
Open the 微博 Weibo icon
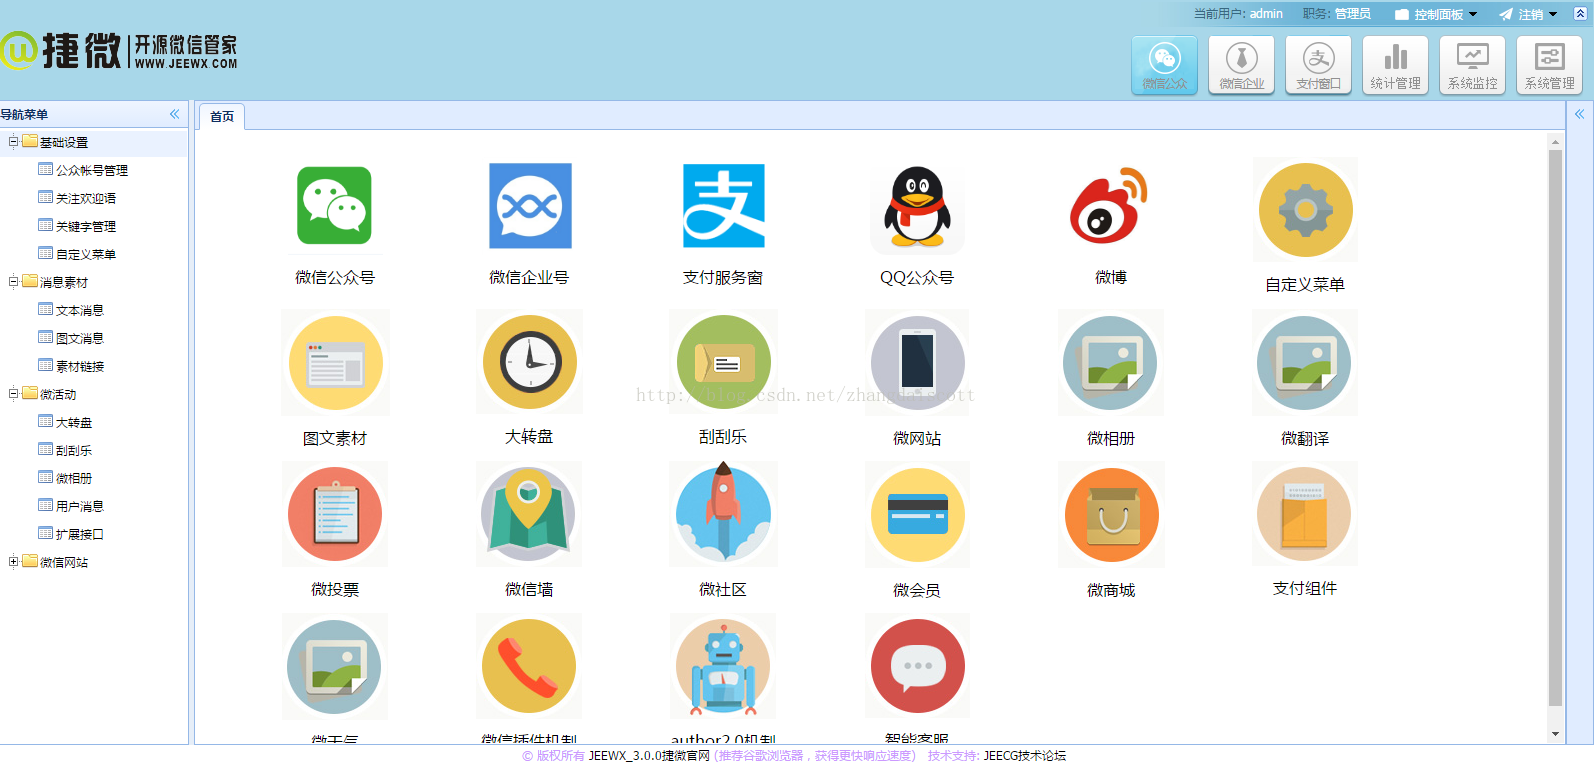pos(1110,206)
